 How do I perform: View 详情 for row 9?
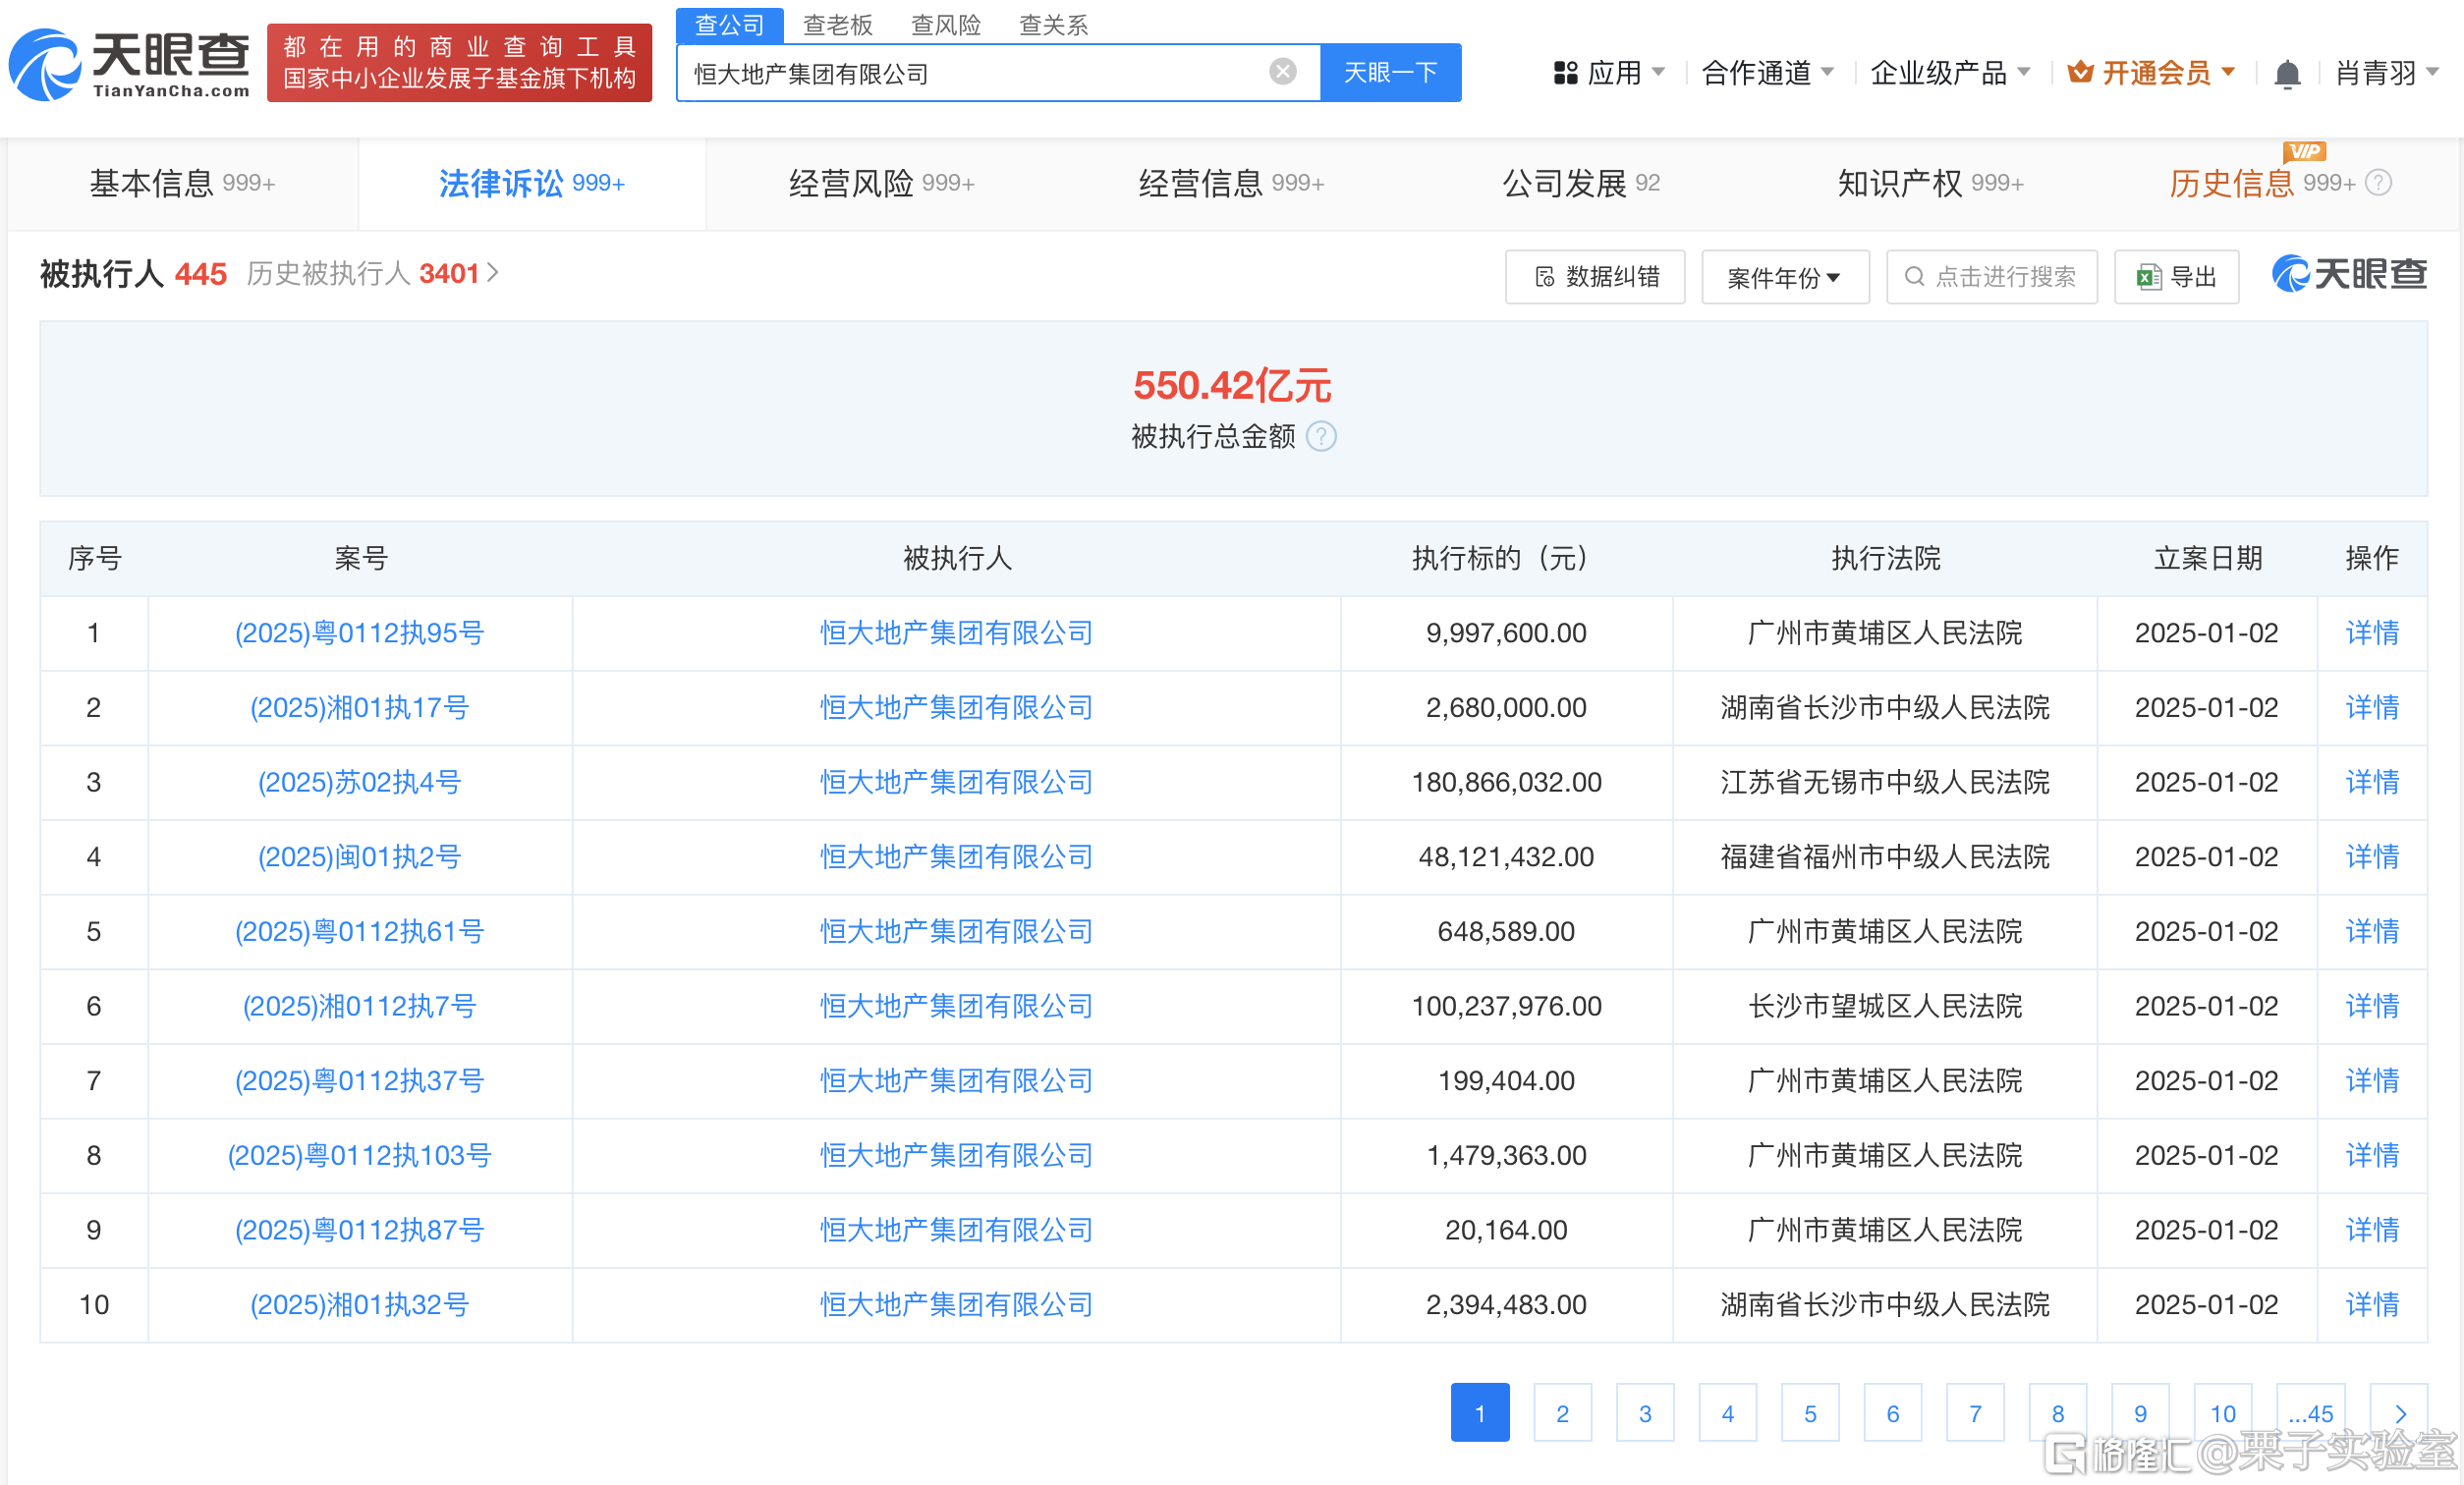click(2372, 1230)
